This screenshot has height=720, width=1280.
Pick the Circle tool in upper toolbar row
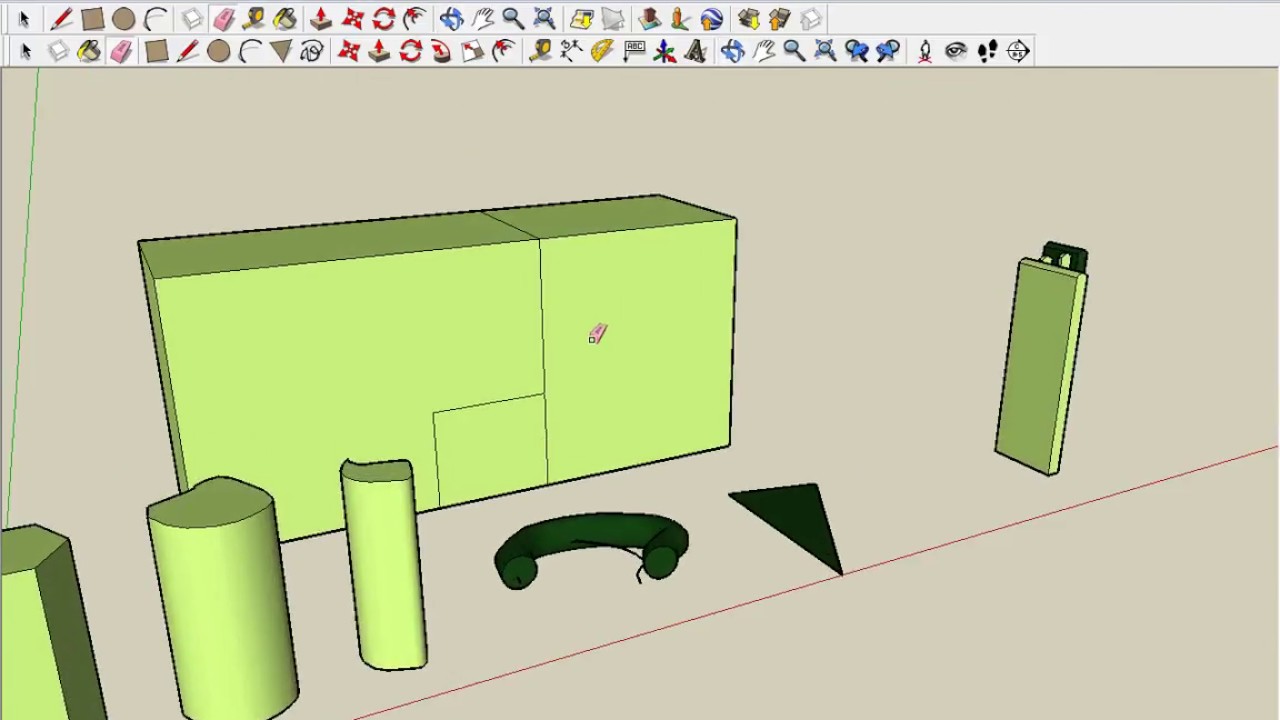(x=124, y=19)
